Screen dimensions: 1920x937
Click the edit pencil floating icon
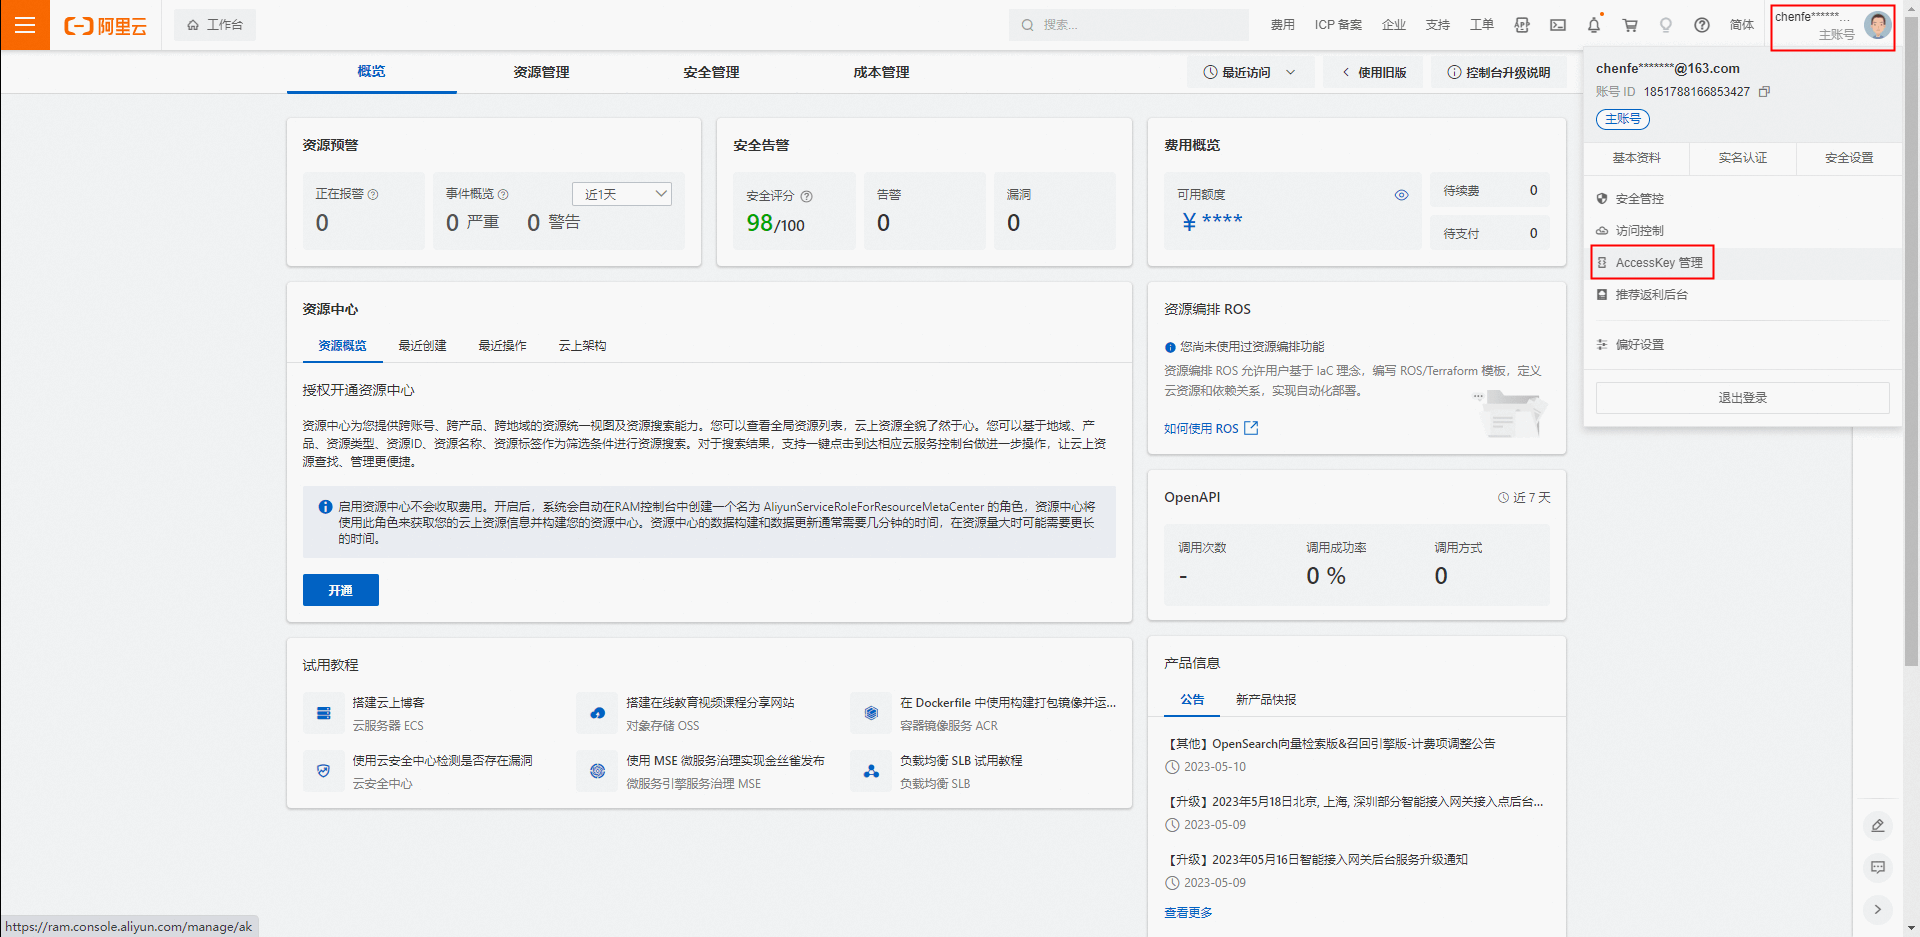pyautogui.click(x=1877, y=826)
